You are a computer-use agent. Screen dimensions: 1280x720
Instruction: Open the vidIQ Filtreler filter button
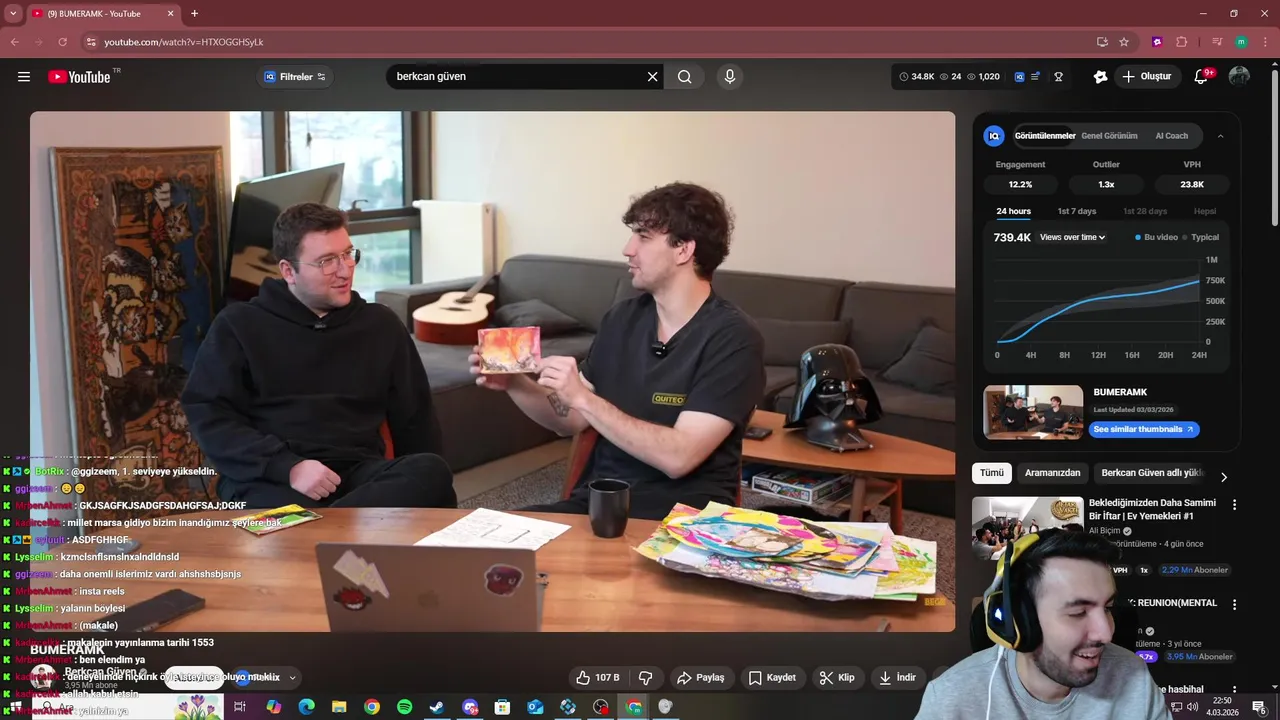295,76
